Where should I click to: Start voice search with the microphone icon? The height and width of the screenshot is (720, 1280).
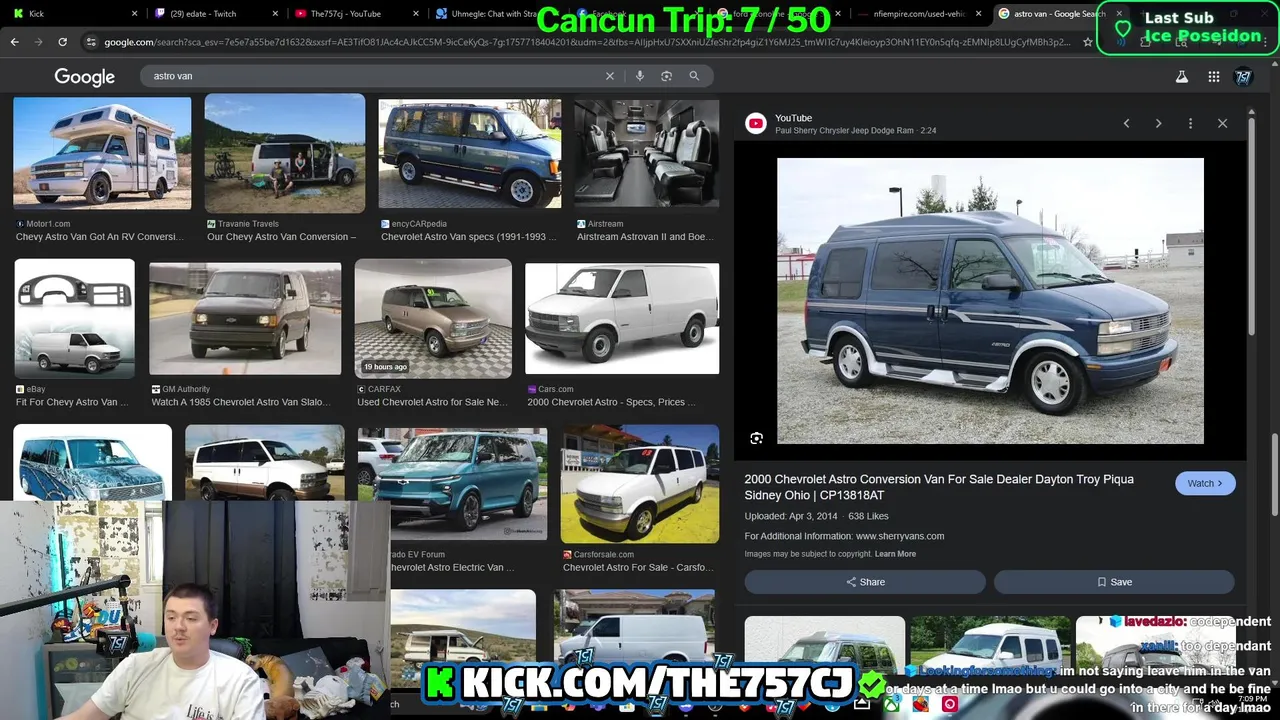click(640, 76)
